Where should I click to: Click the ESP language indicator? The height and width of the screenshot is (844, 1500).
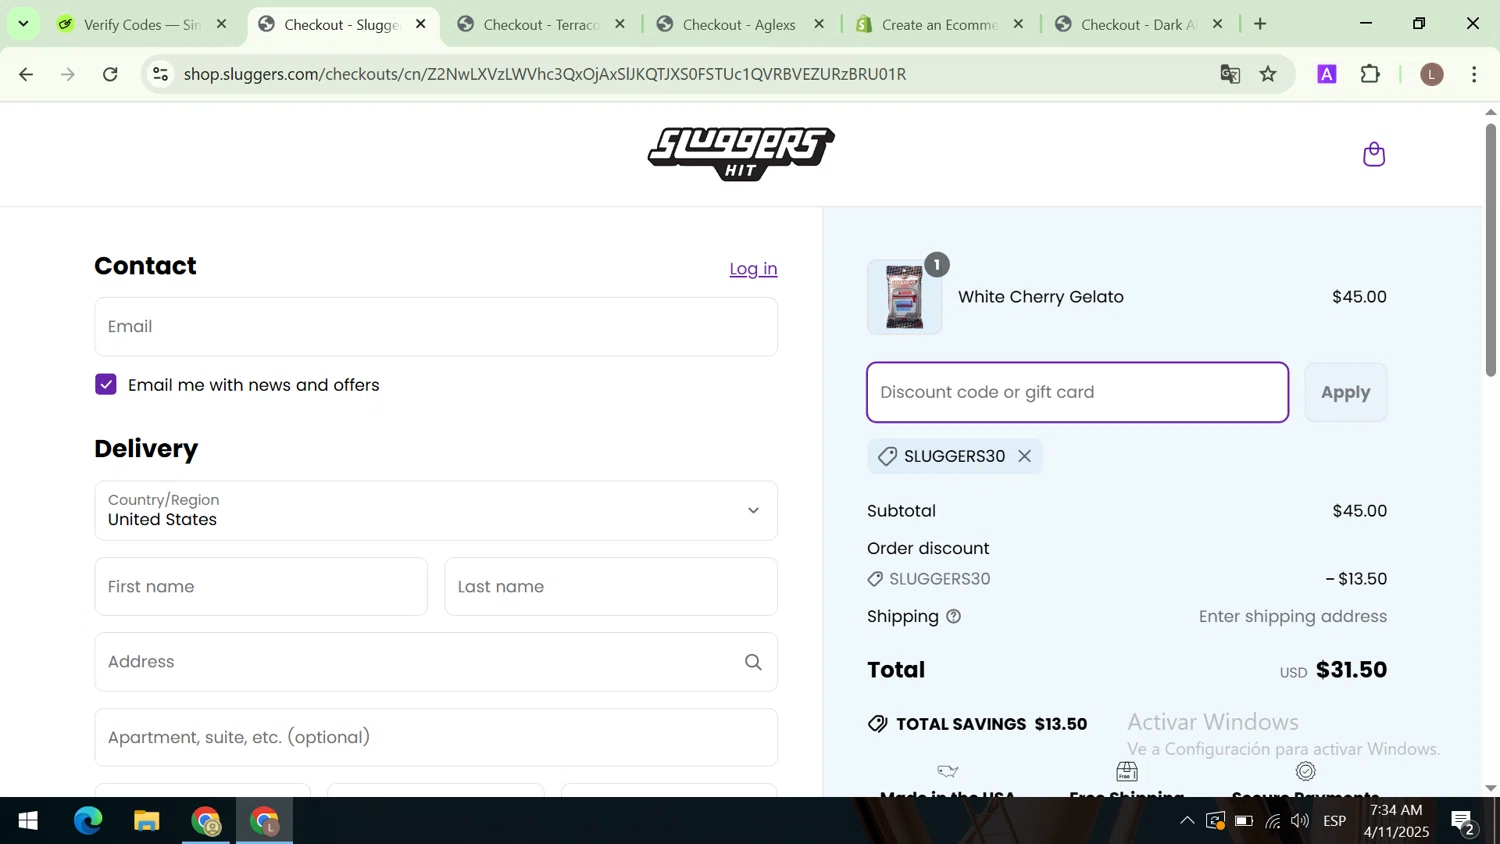tap(1335, 822)
